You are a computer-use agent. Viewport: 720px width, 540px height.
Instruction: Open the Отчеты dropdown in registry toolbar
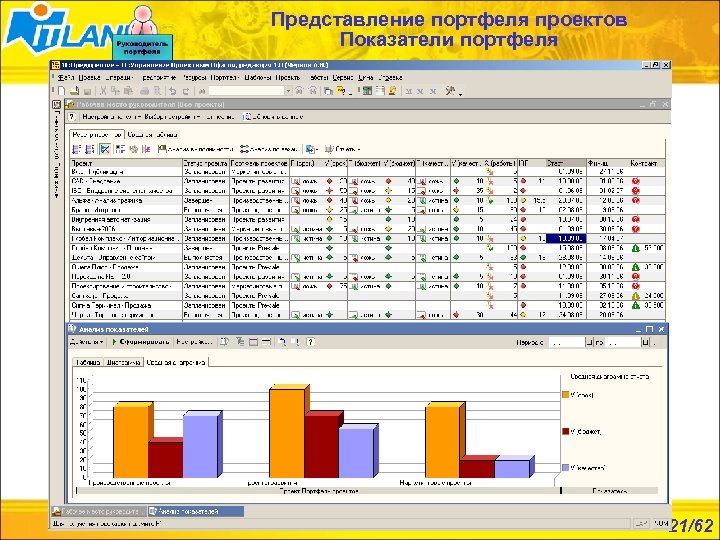tap(343, 149)
